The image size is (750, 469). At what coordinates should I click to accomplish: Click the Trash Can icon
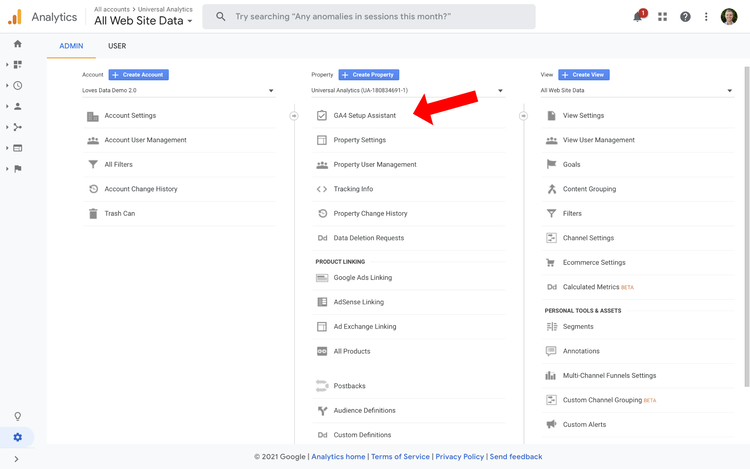click(93, 214)
